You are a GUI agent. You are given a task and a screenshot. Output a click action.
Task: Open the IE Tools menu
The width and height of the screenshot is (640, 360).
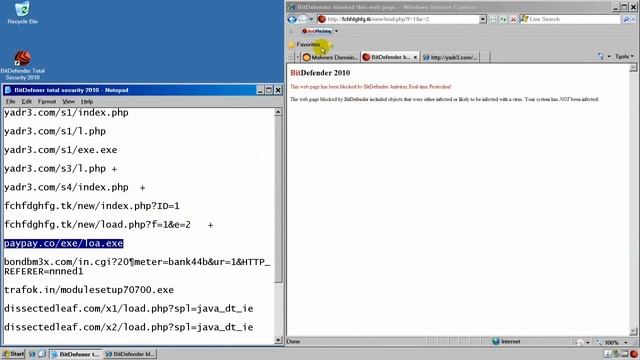point(624,56)
